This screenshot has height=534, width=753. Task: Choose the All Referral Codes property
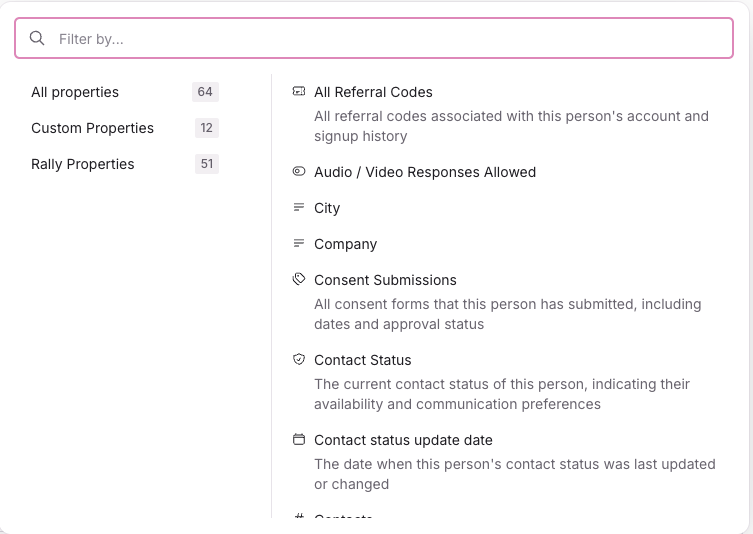373,92
